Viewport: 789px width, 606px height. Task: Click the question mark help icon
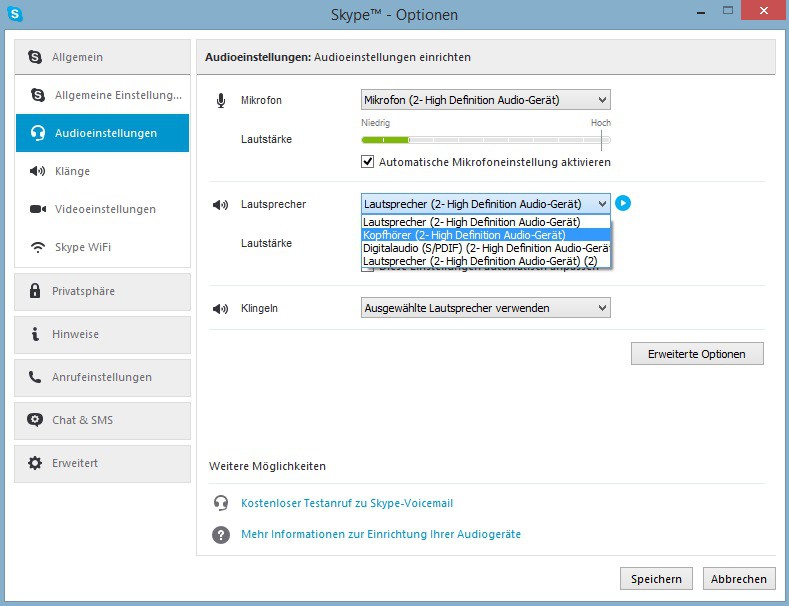pos(221,535)
